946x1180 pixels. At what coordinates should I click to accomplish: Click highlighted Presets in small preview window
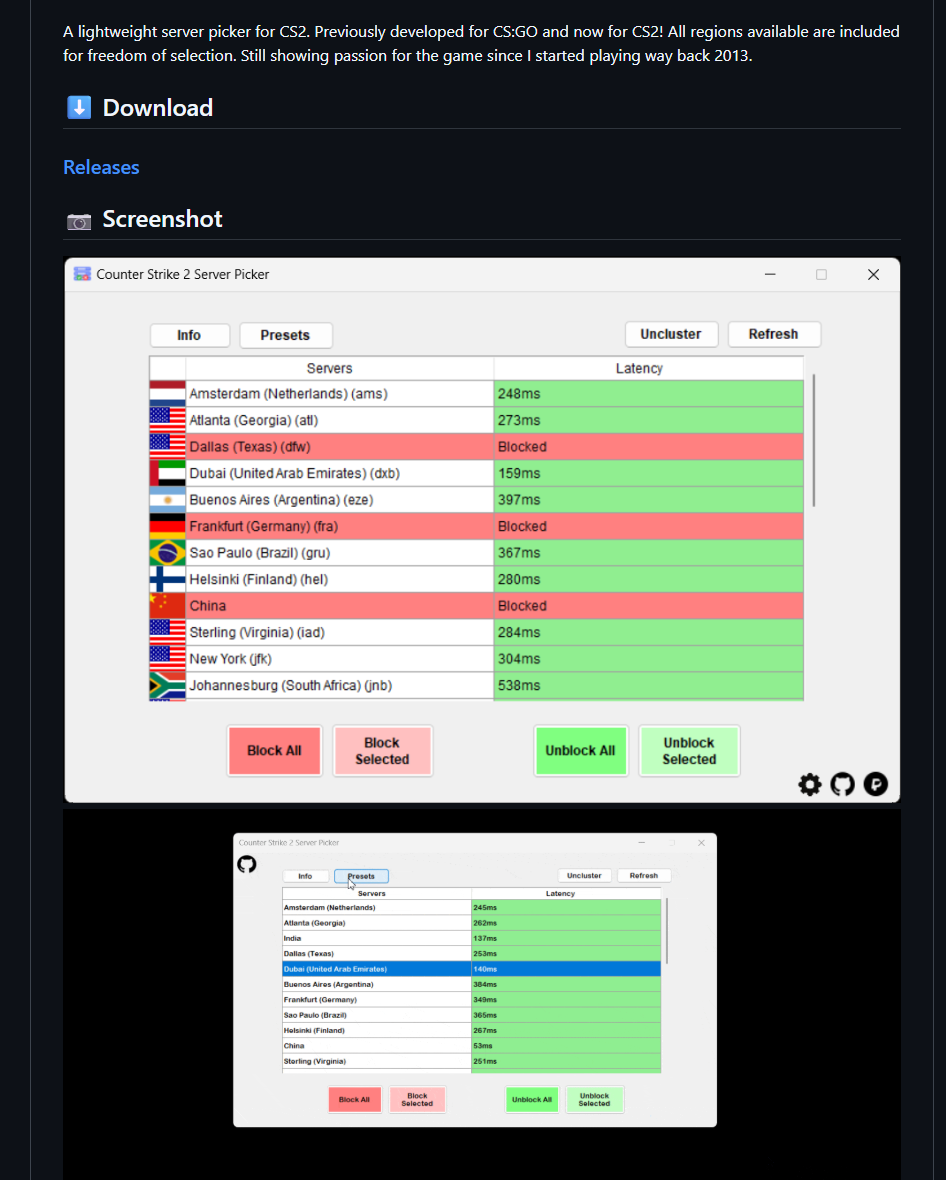click(361, 876)
